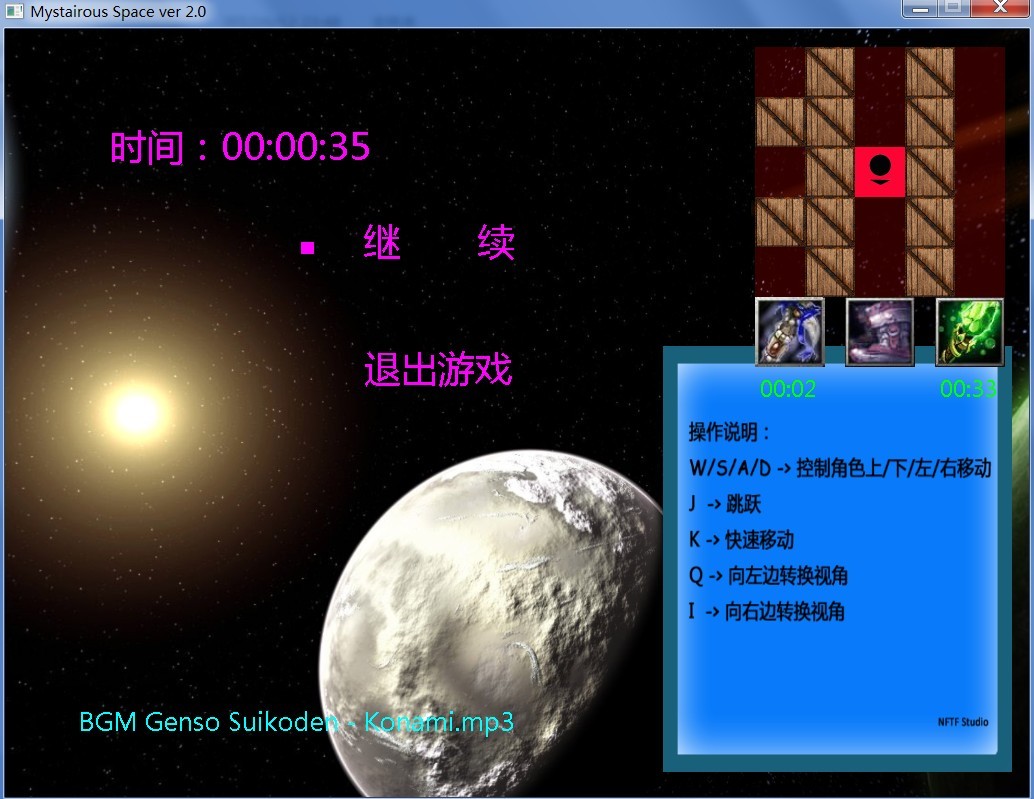Screen dimensions: 1034x799
Task: Click the red player marker on the minimap
Action: pyautogui.click(x=880, y=171)
